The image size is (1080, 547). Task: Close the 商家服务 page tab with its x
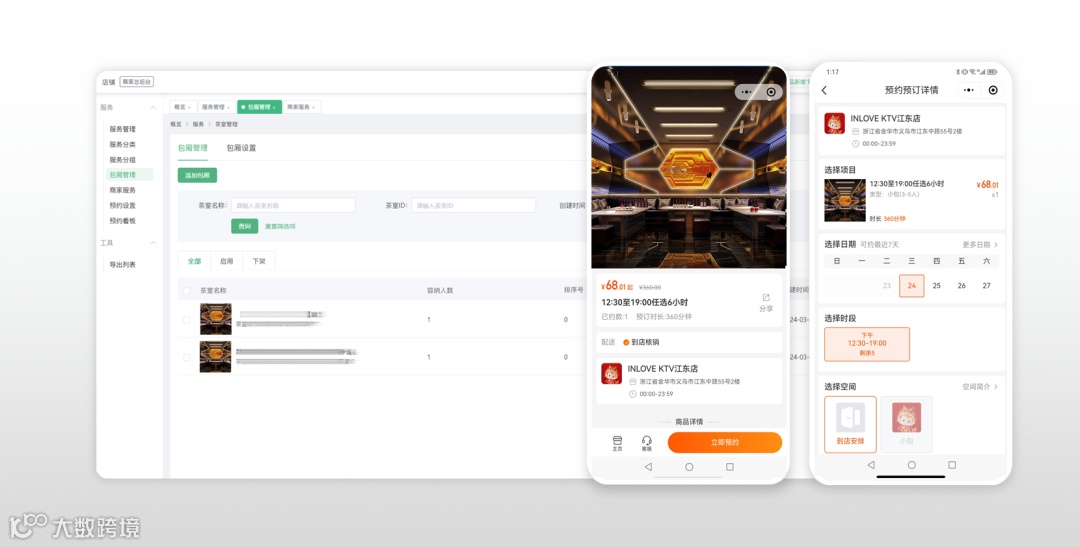point(313,107)
